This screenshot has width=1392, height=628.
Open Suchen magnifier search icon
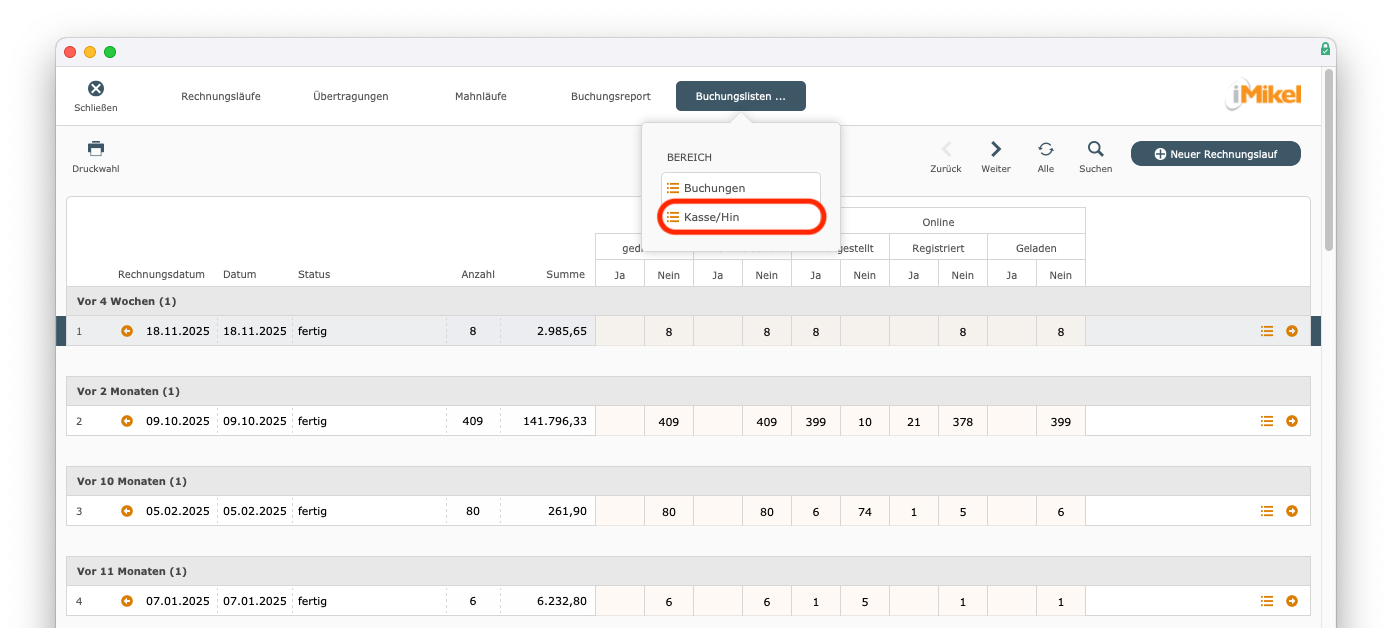pos(1095,149)
